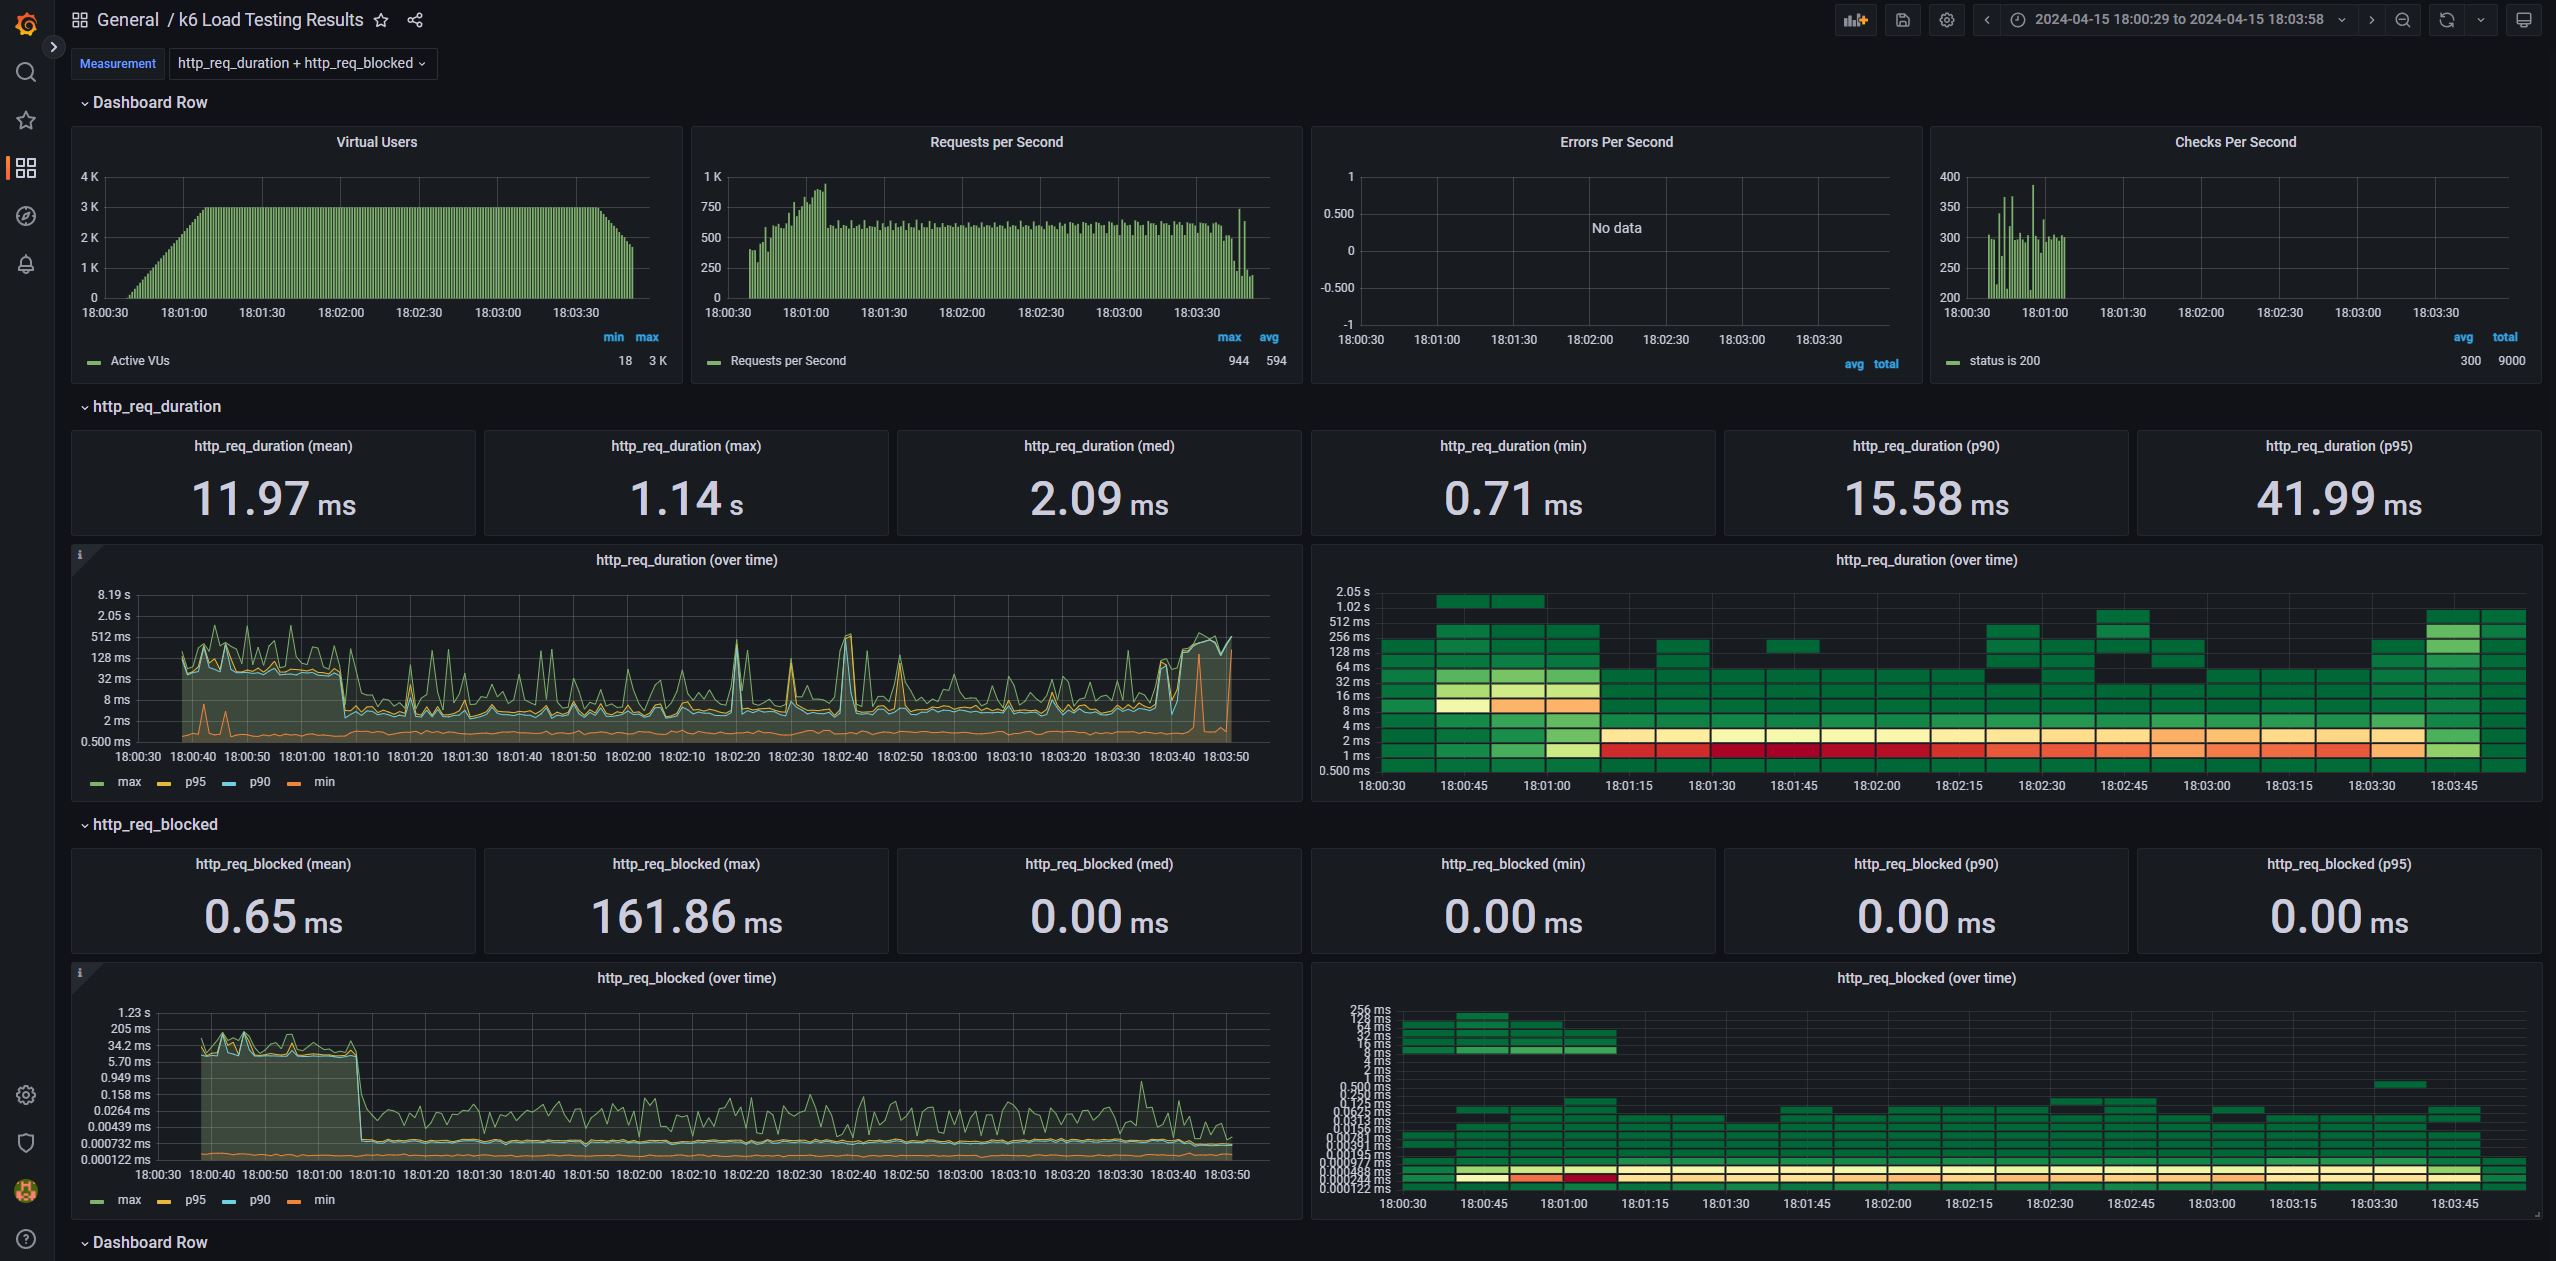The image size is (2556, 1261).
Task: Open the search dashboards icon
Action: tap(26, 72)
